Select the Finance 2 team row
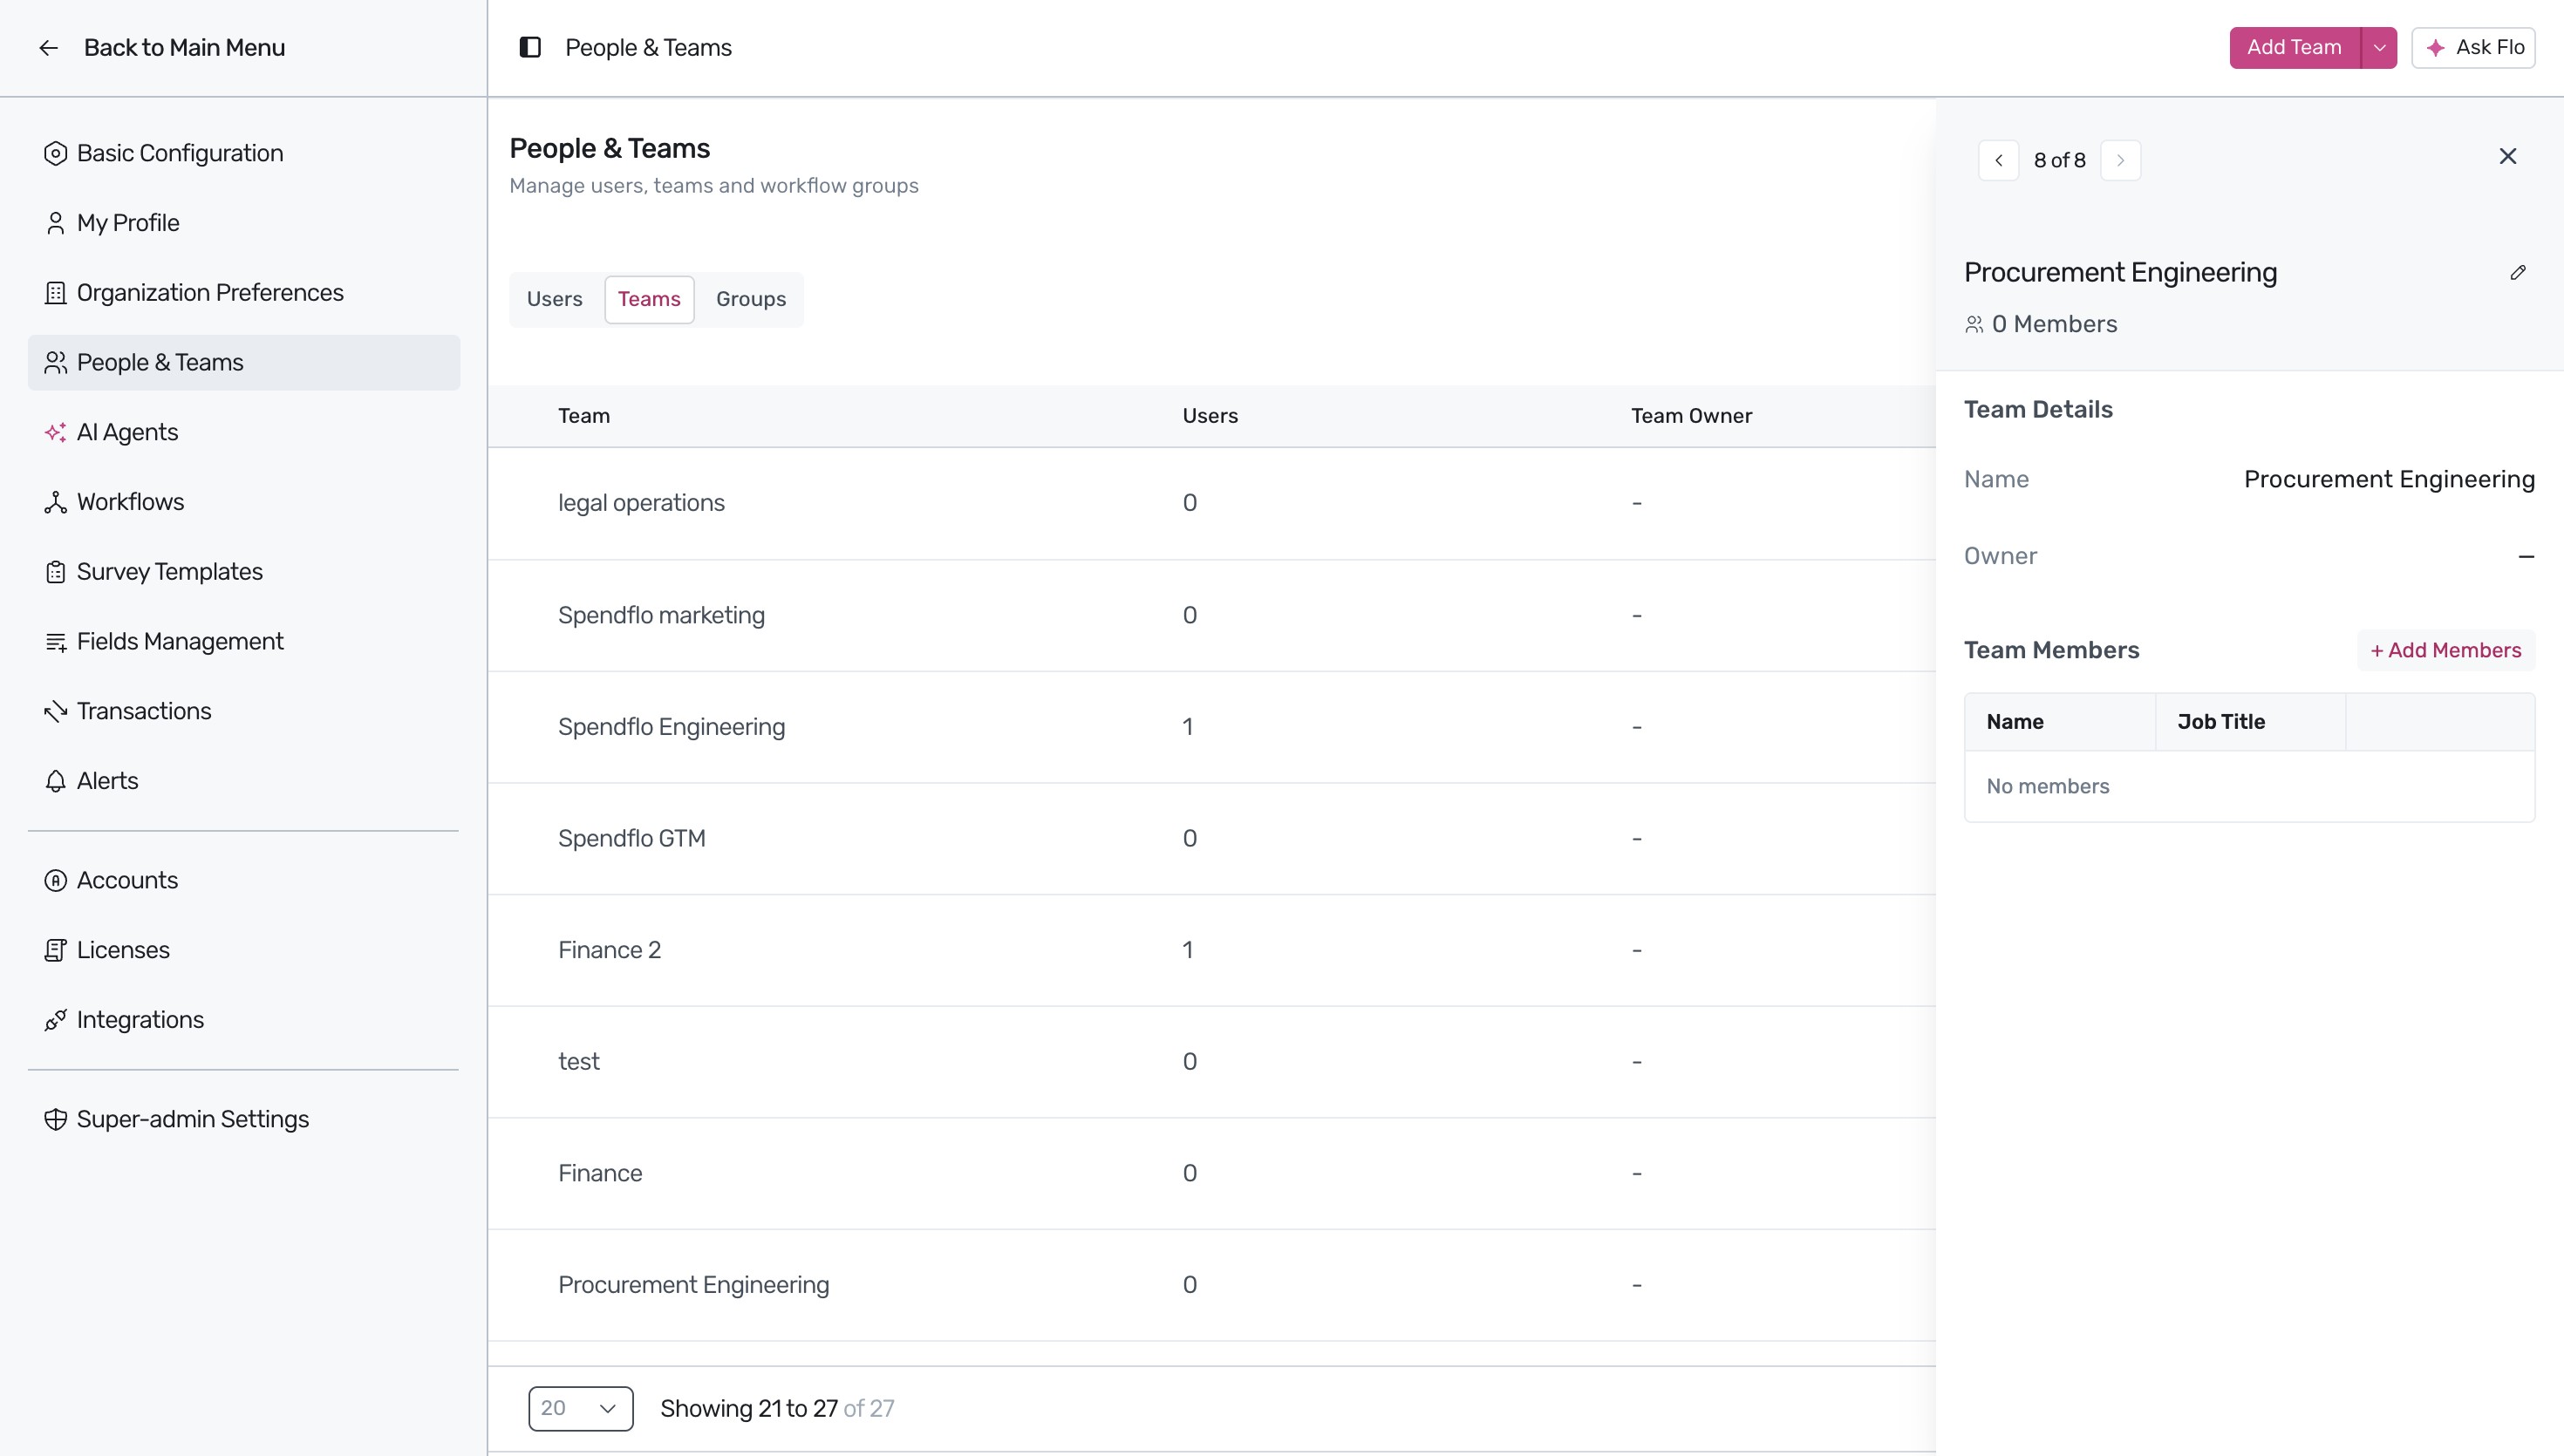The image size is (2564, 1456). [x=1212, y=950]
